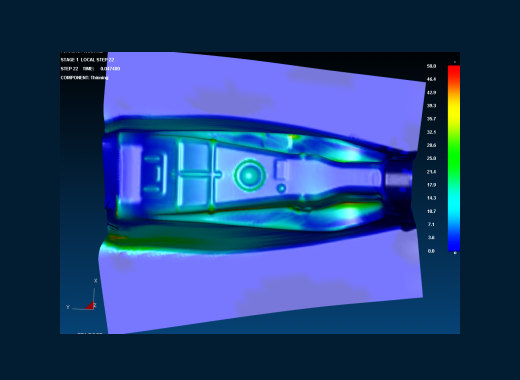Image resolution: width=520 pixels, height=380 pixels.
Task: Click the 7.1 legend scale value
Action: 431,224
